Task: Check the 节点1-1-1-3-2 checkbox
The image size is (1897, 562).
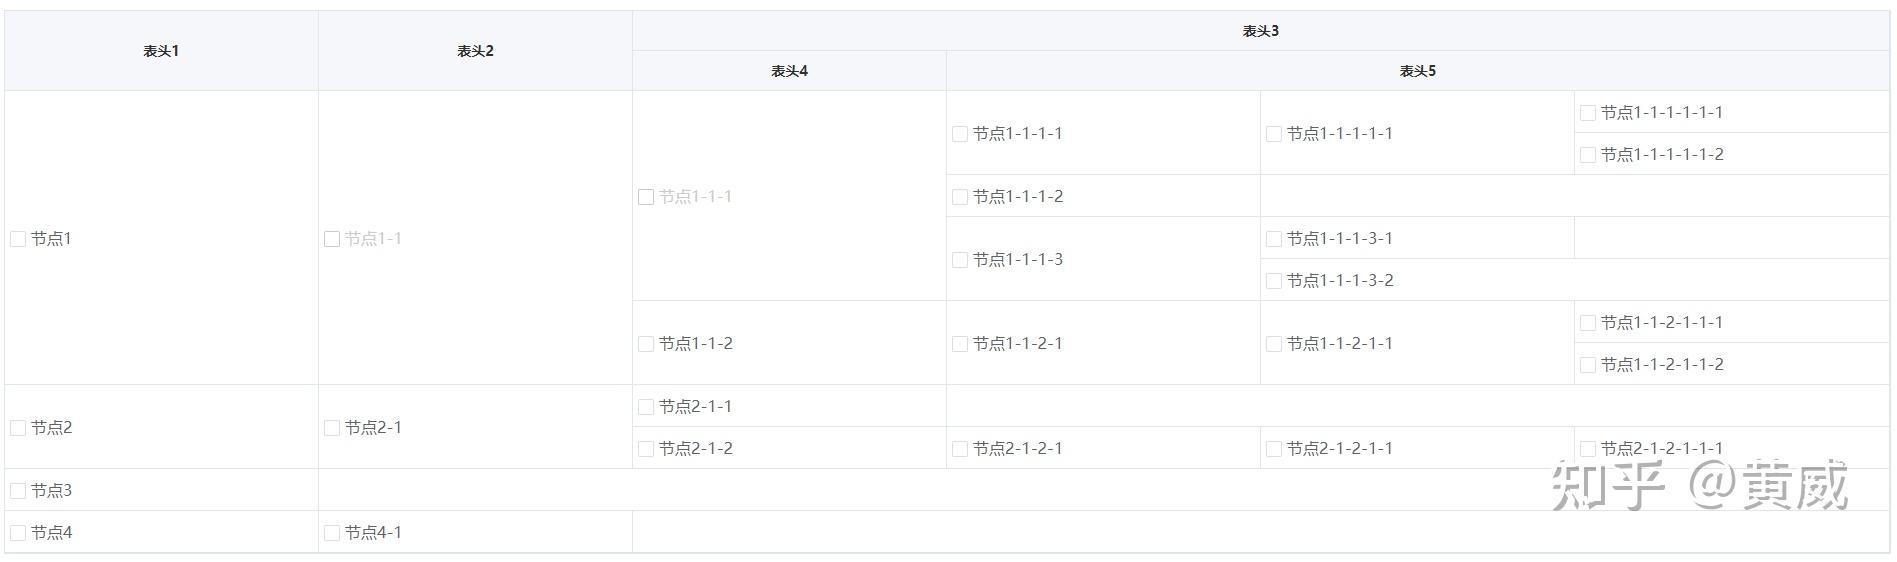Action: click(x=1274, y=281)
